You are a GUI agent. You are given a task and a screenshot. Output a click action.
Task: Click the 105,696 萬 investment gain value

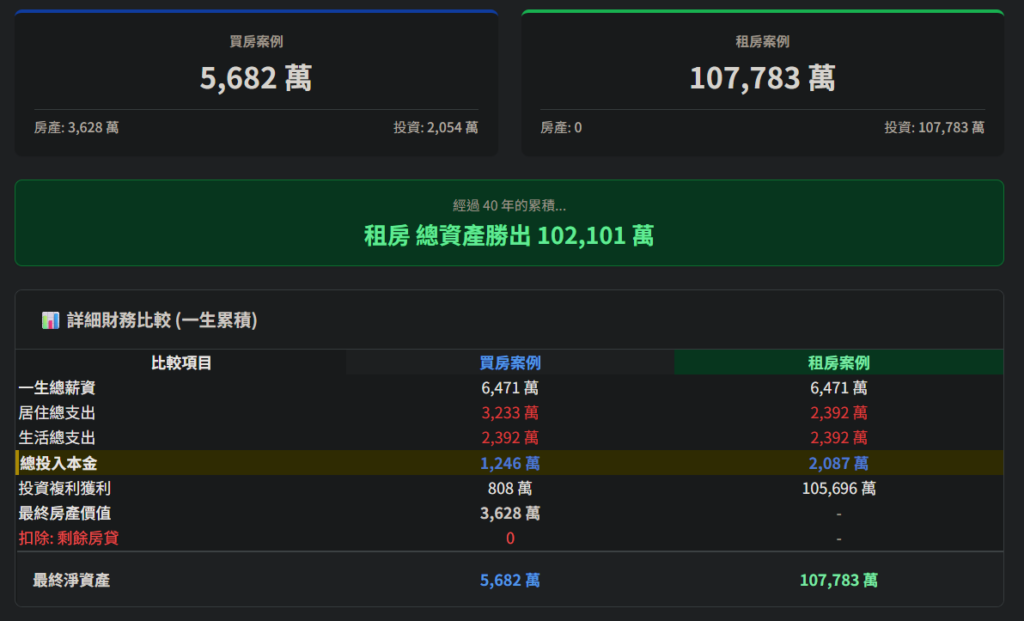pyautogui.click(x=838, y=489)
